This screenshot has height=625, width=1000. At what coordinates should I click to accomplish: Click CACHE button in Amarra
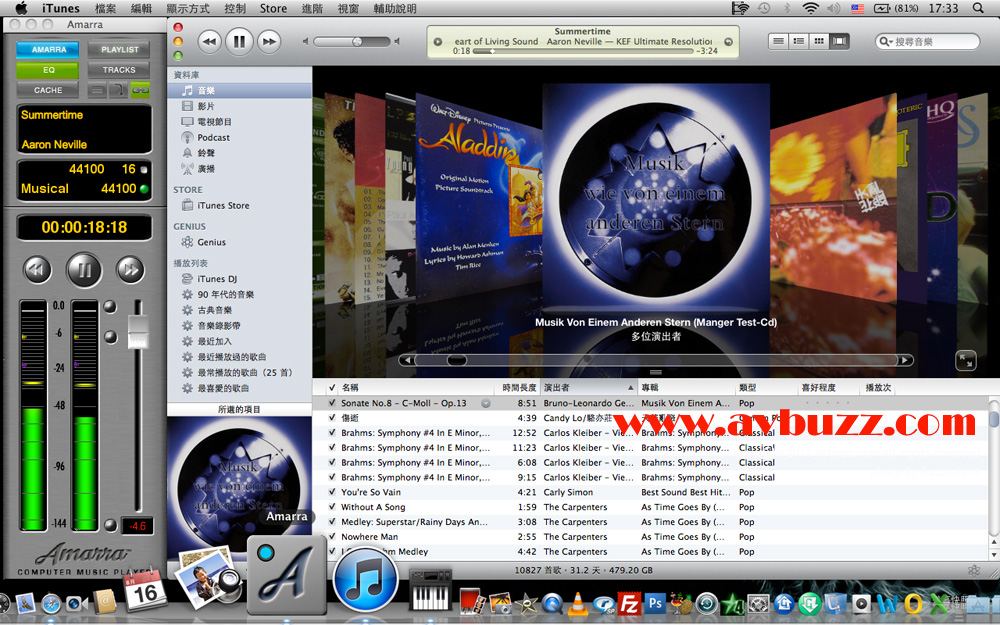tap(48, 90)
